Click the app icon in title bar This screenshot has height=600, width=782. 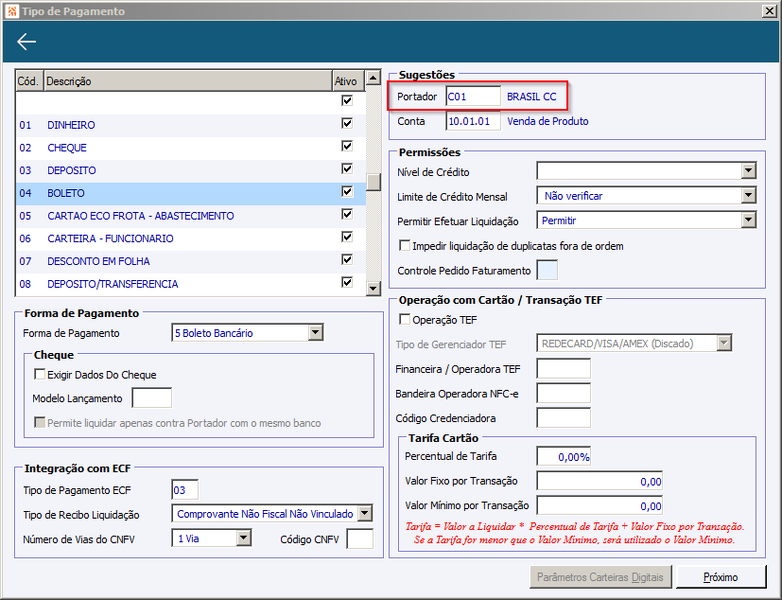[x=12, y=11]
